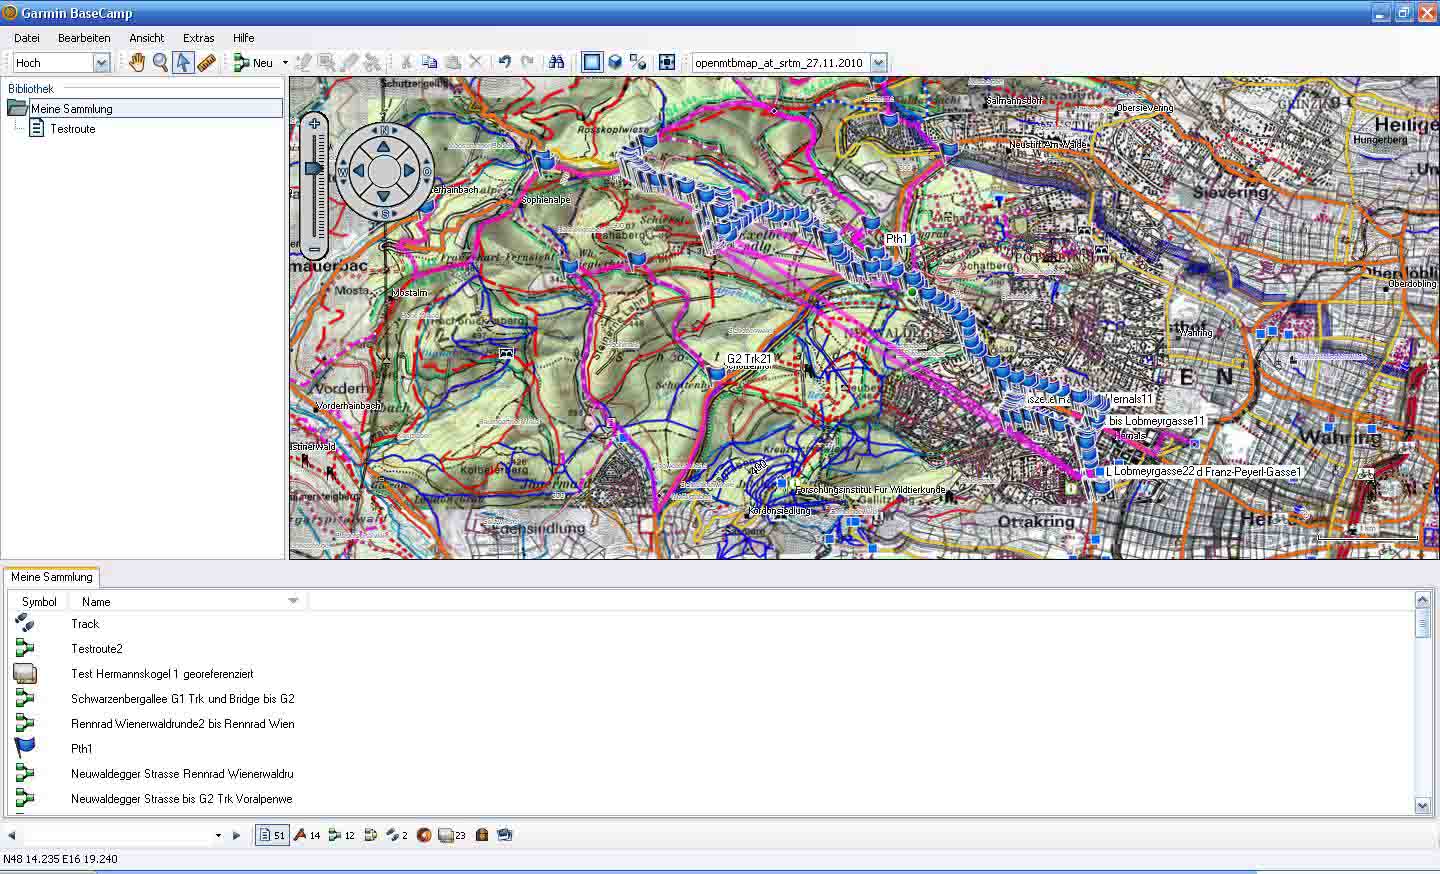Open the openmtbmap map product dropdown
Image resolution: width=1440 pixels, height=874 pixels.
[878, 63]
